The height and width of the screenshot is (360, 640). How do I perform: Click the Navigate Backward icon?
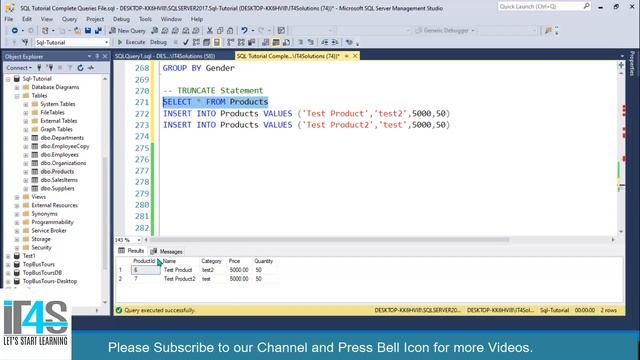pos(14,31)
